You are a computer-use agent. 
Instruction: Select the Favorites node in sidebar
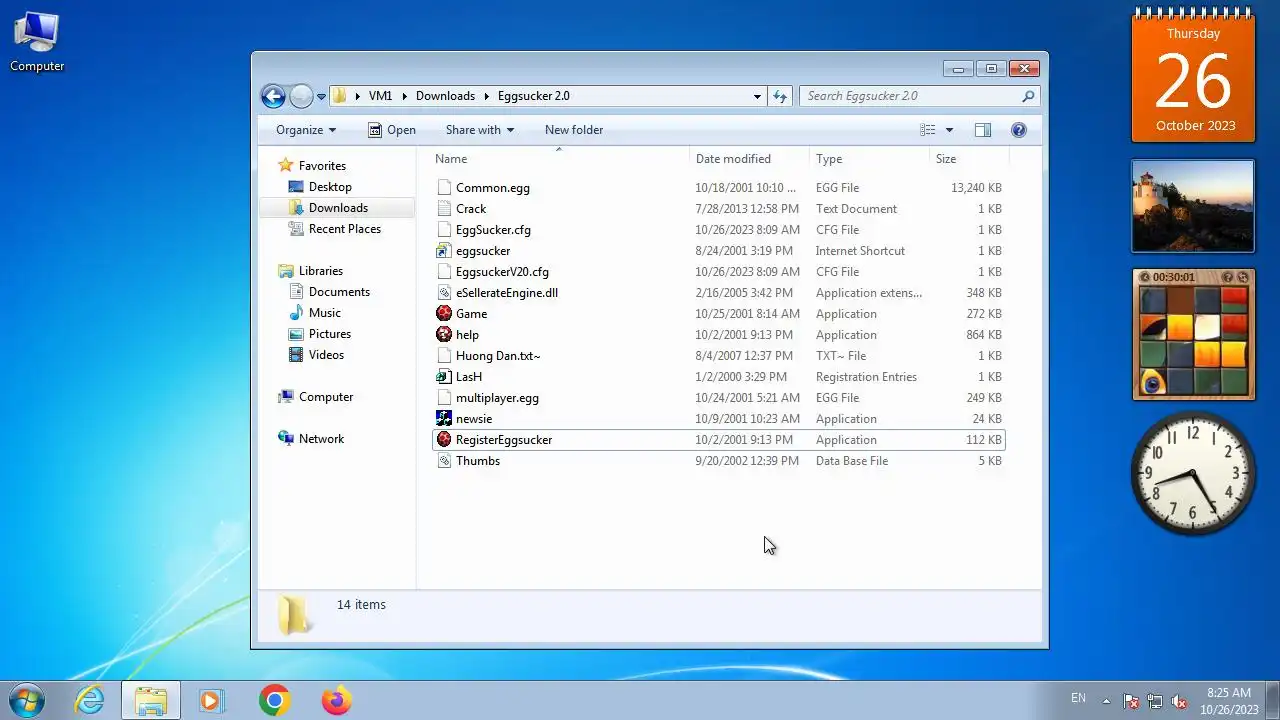322,166
